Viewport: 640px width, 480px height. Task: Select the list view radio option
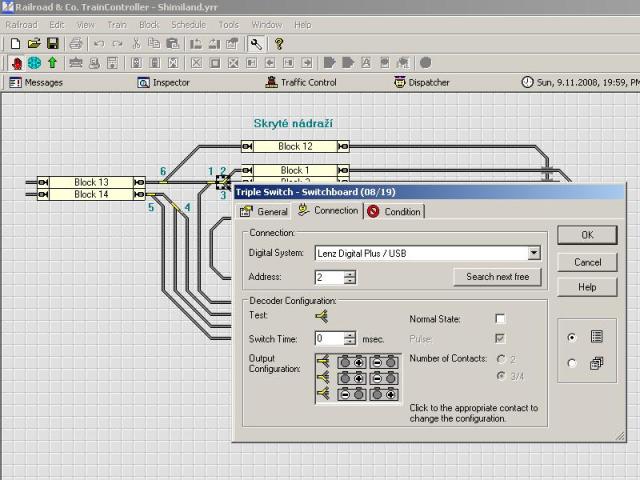(x=572, y=337)
